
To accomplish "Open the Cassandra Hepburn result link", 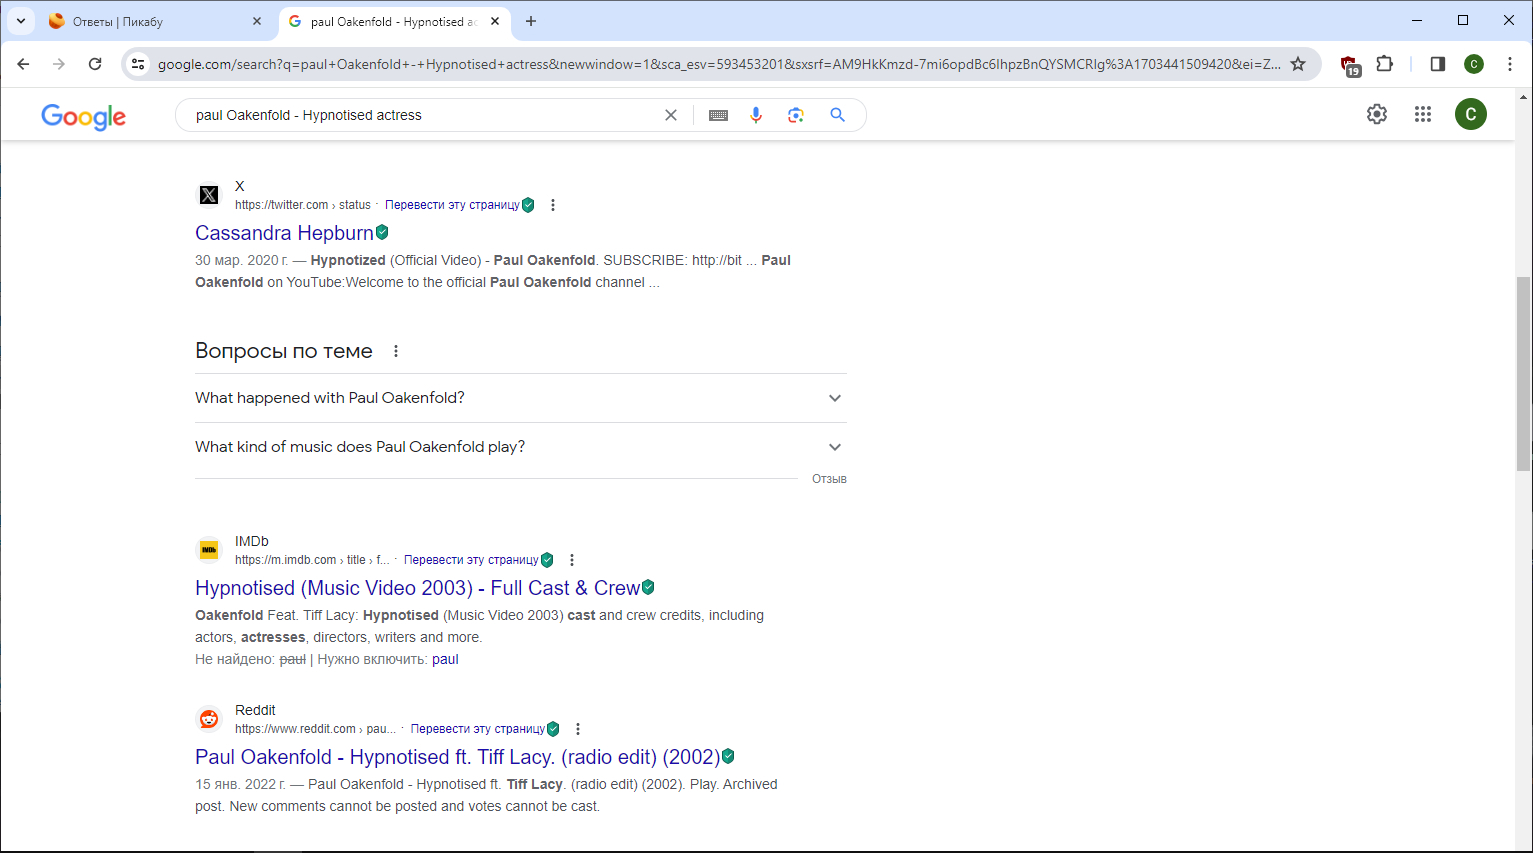I will click(x=284, y=233).
